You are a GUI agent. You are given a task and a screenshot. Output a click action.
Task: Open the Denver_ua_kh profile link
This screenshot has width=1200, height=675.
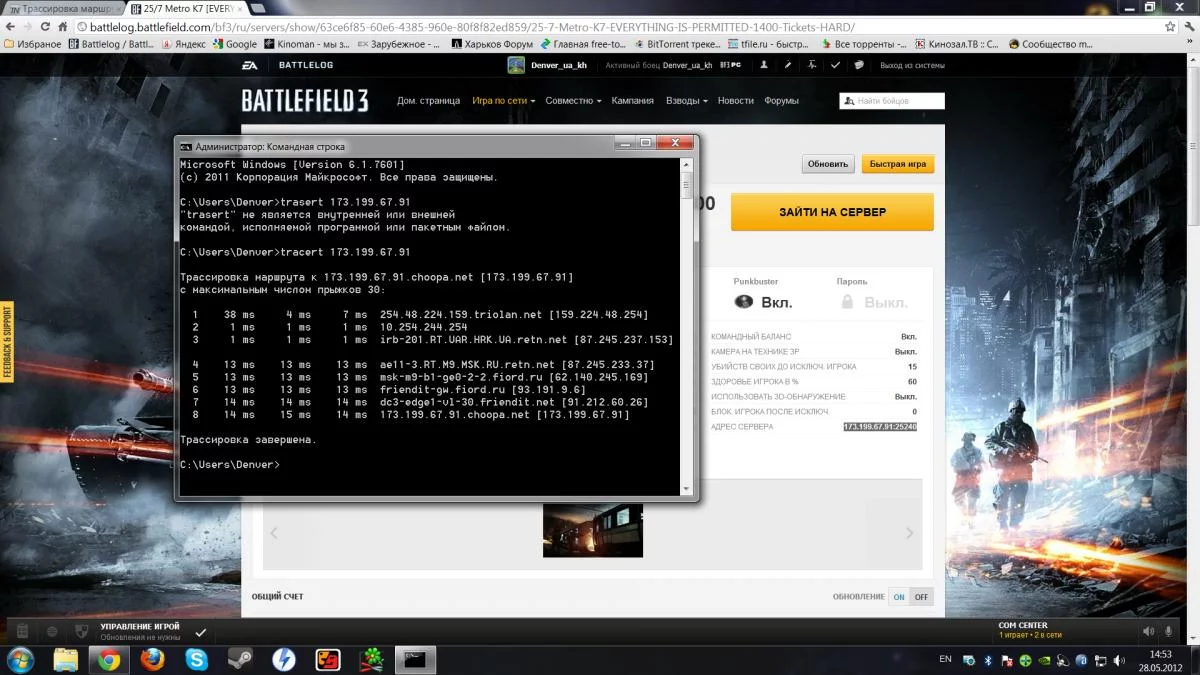coord(560,65)
